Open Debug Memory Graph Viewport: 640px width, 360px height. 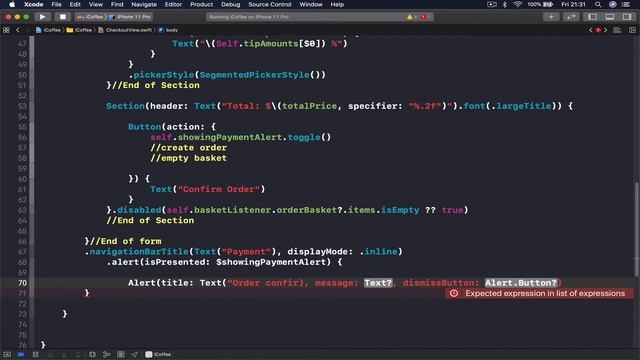[107, 354]
